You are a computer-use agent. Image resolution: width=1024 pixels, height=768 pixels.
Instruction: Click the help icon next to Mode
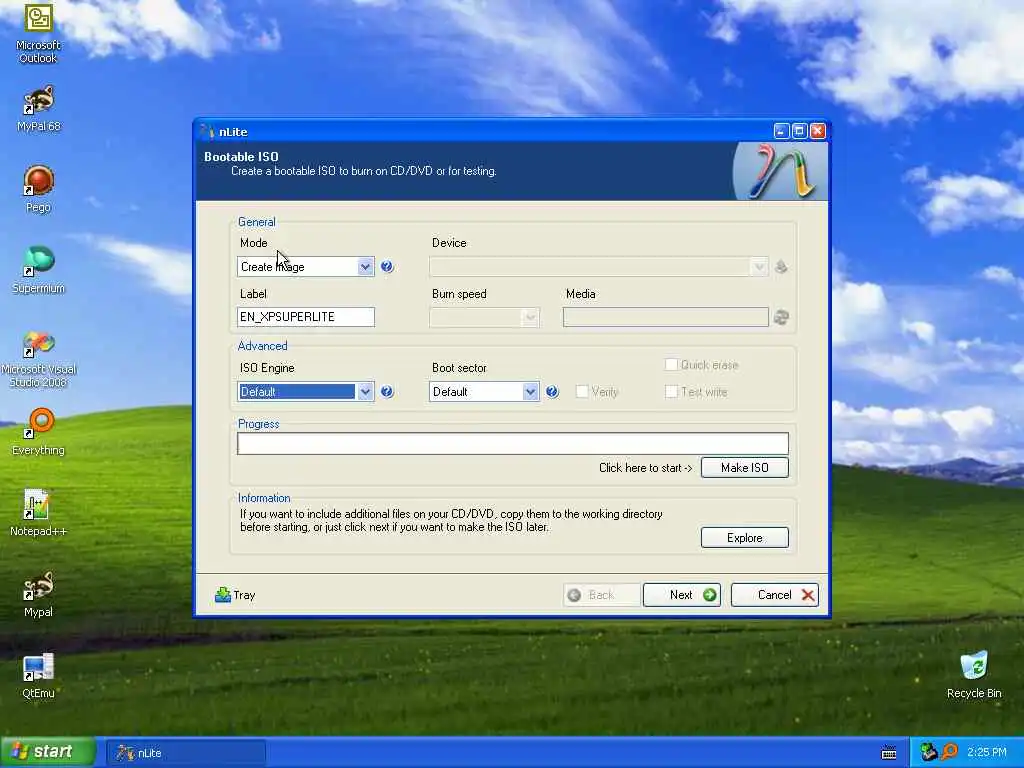387,266
